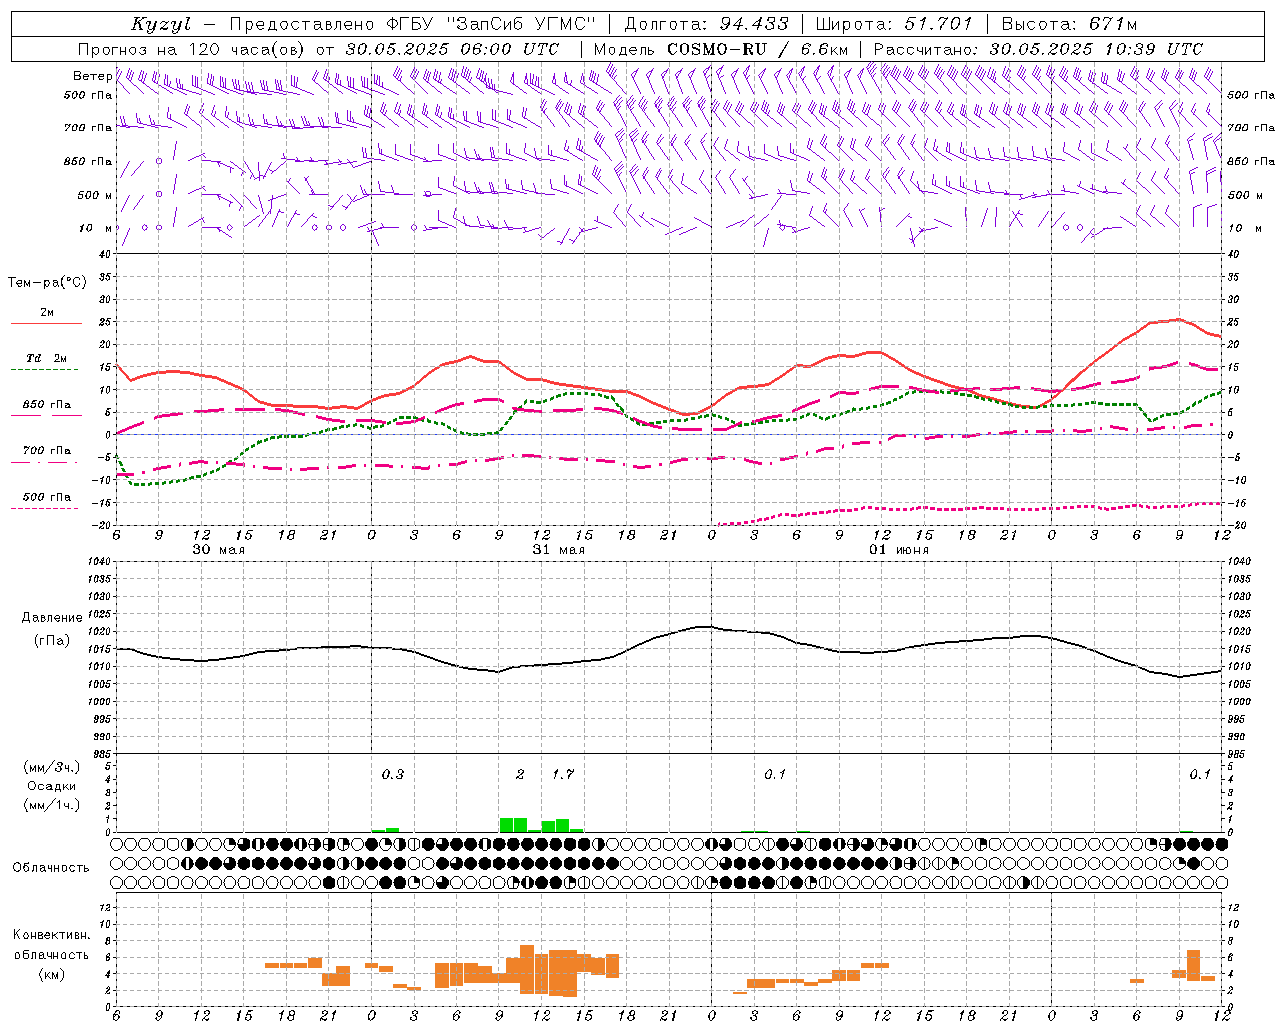Click the solid red line sample under '2м'

point(46,324)
